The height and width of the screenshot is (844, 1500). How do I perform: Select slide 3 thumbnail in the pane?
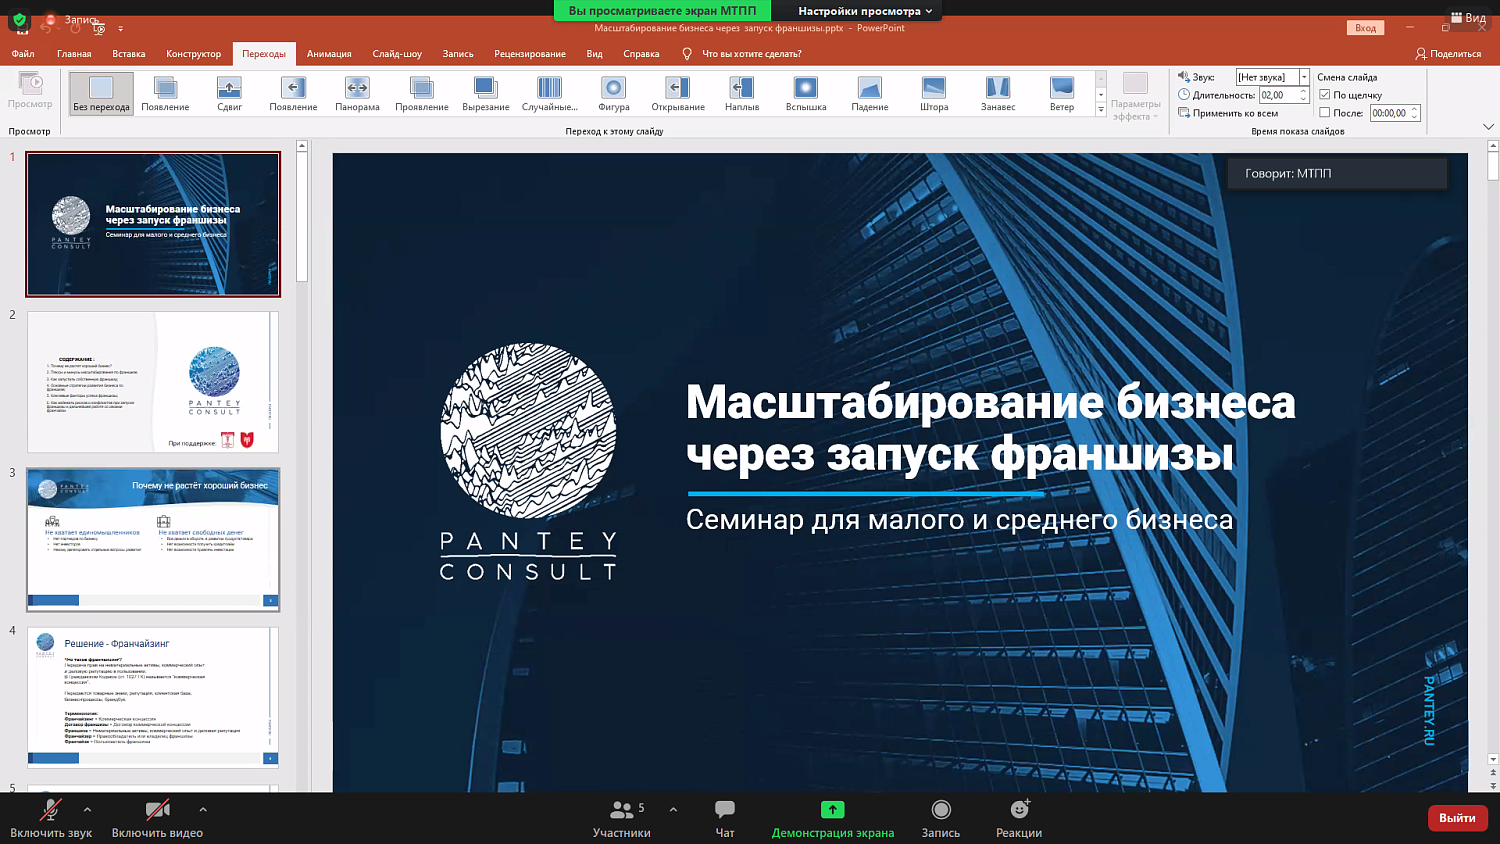(x=153, y=538)
